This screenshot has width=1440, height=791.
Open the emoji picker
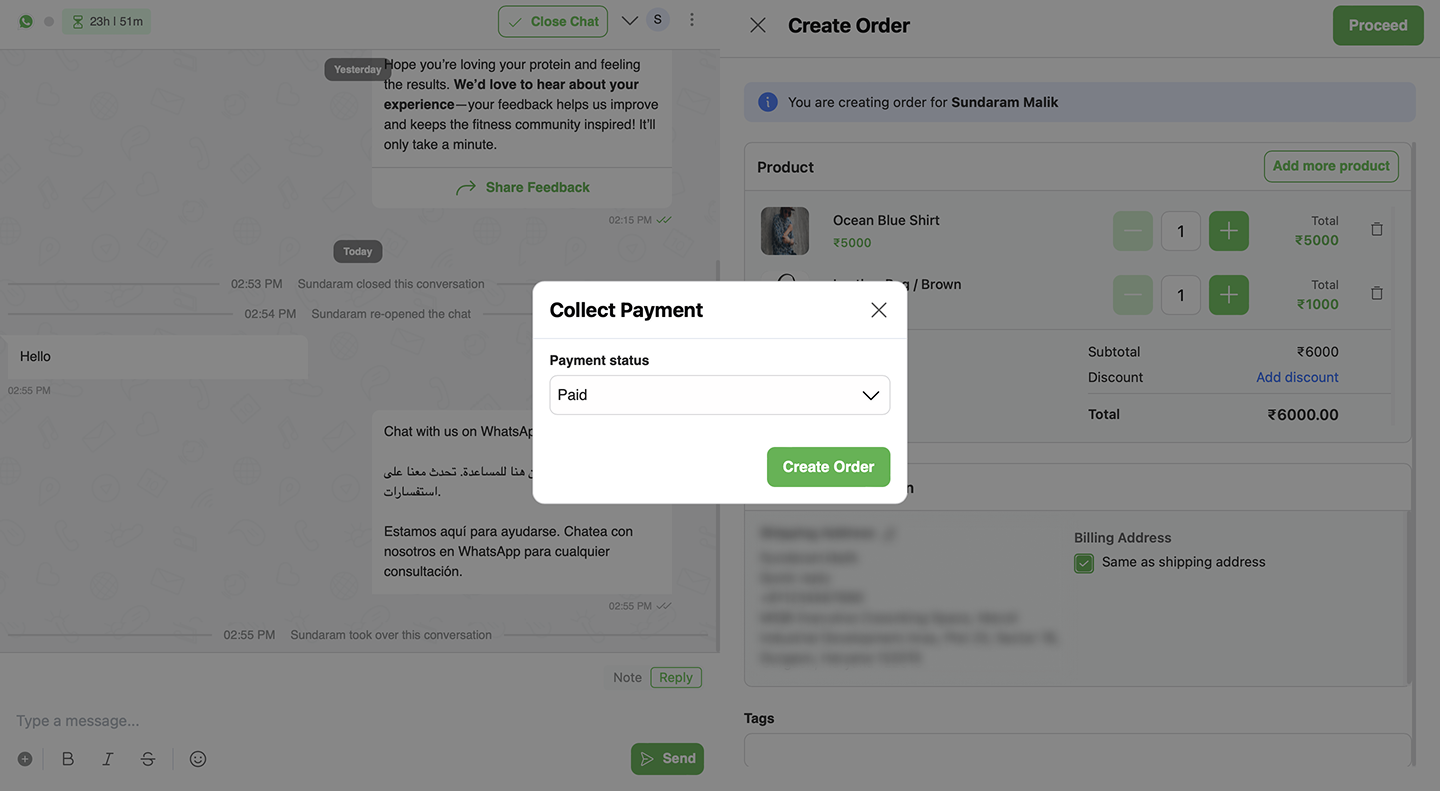point(198,759)
